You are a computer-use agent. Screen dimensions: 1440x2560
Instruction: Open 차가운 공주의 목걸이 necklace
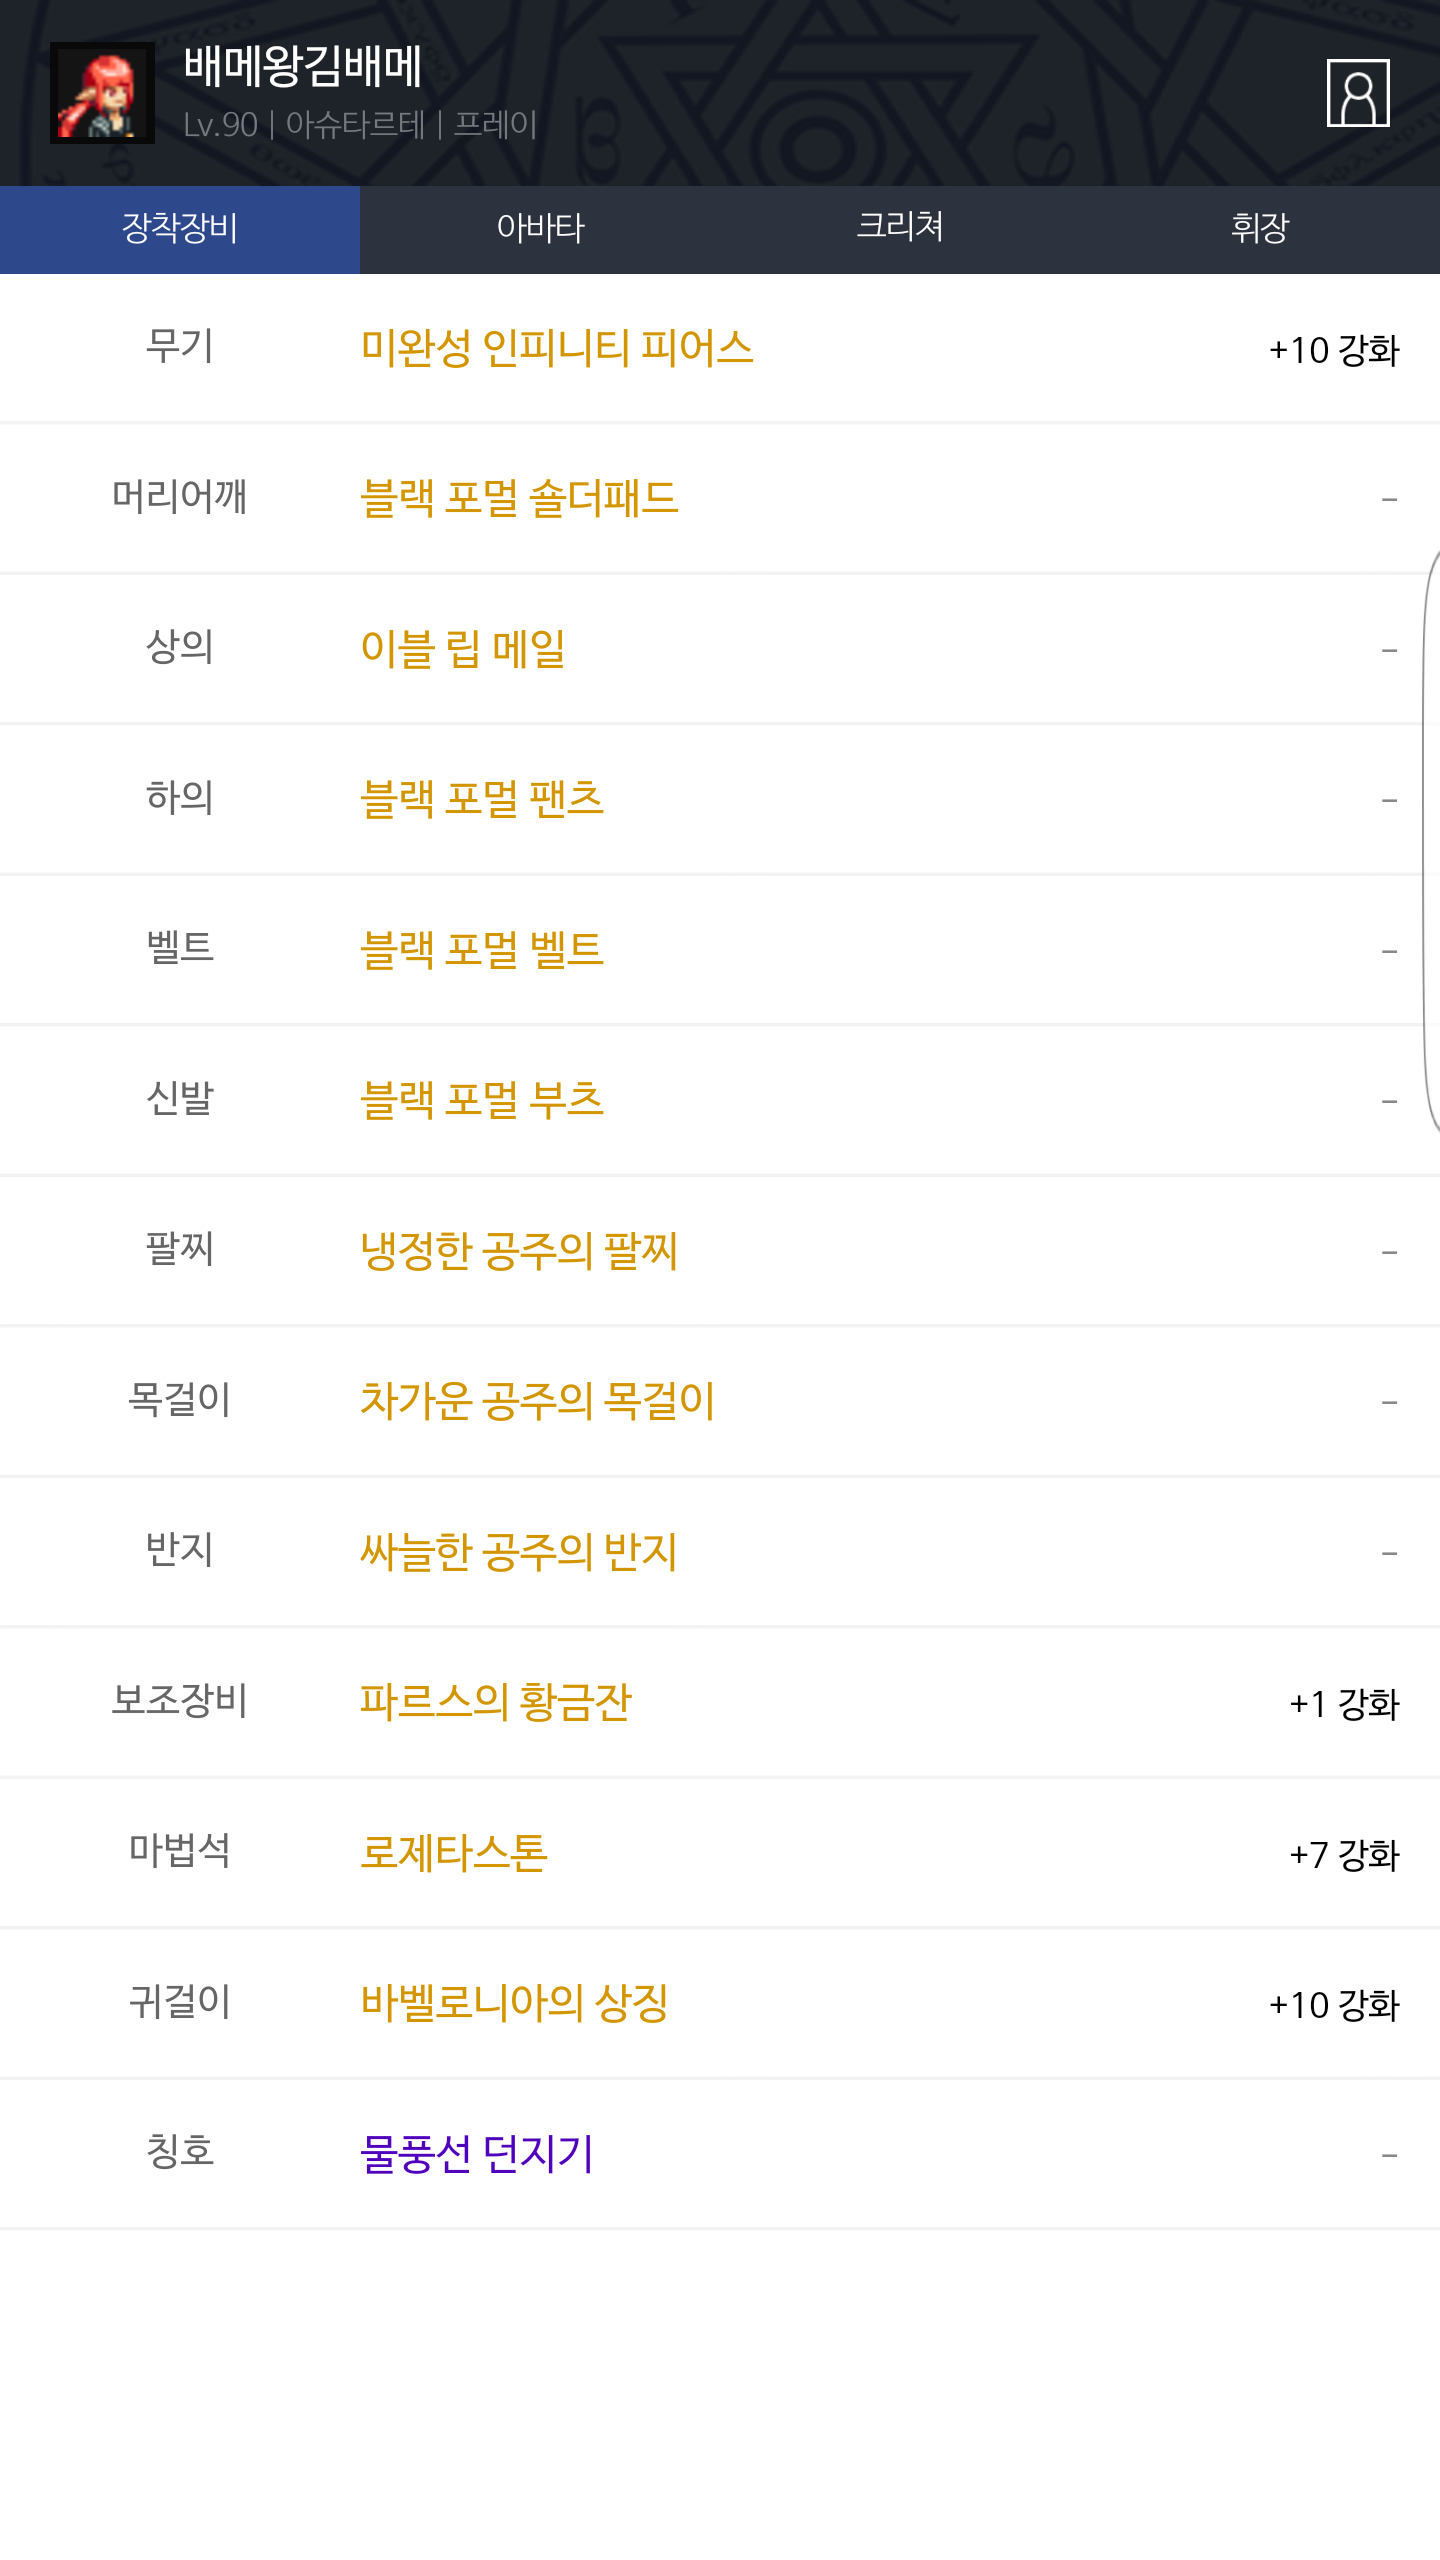537,1401
